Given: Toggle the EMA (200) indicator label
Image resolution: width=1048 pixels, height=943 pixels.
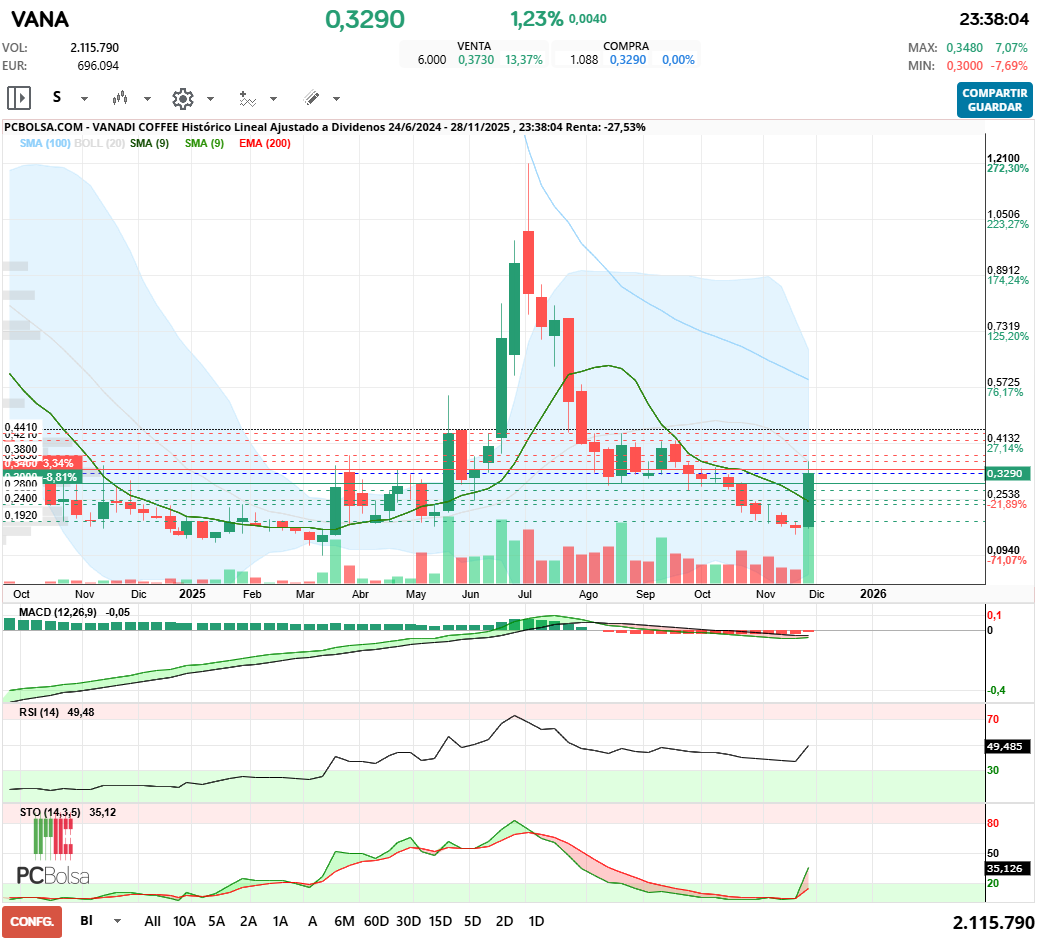Looking at the screenshot, I should coord(265,143).
